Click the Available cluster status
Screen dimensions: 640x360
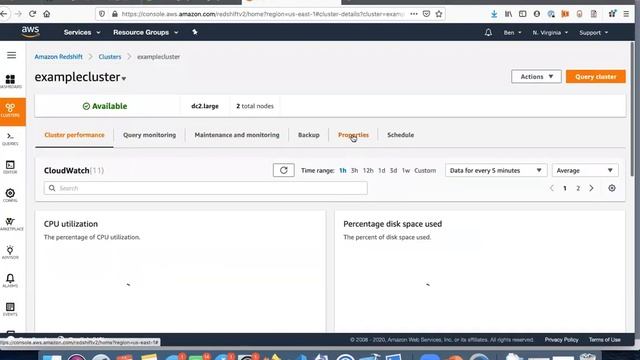[x=105, y=106]
